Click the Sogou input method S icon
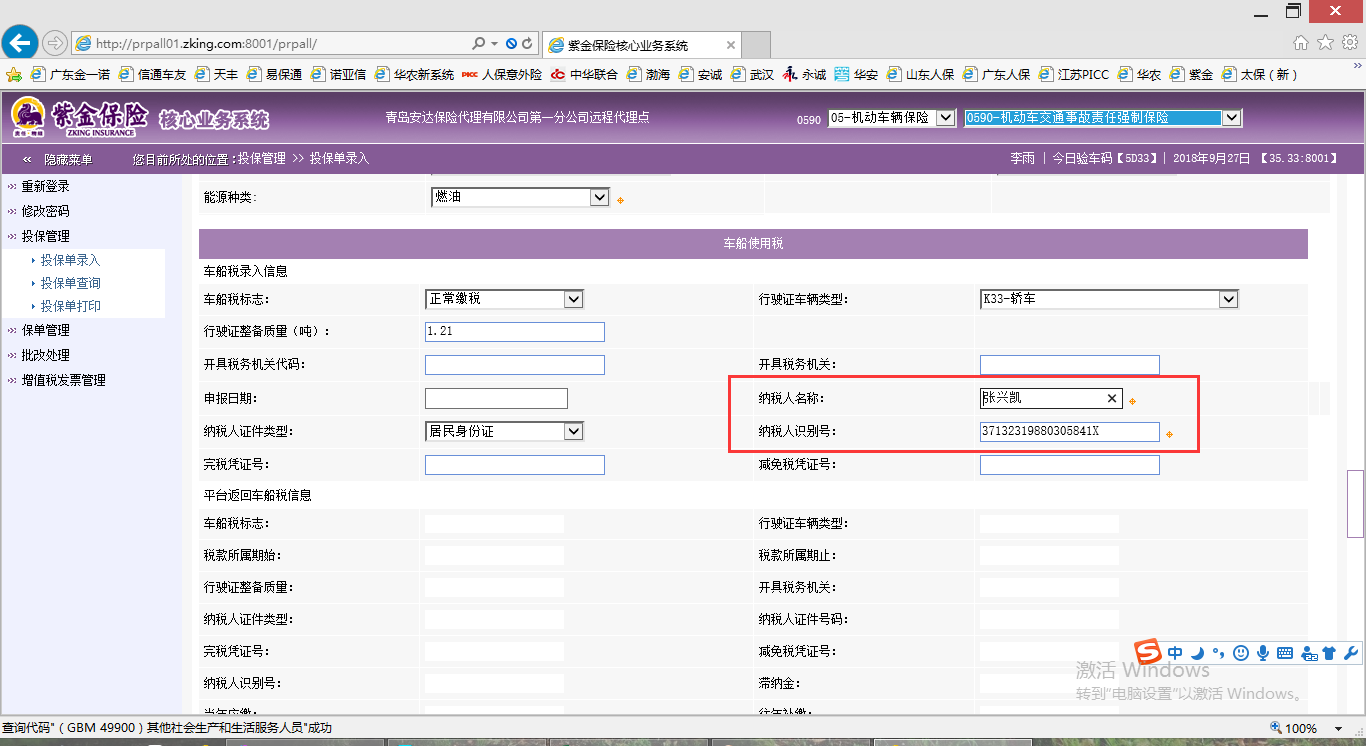This screenshot has height=746, width=1366. 1149,652
